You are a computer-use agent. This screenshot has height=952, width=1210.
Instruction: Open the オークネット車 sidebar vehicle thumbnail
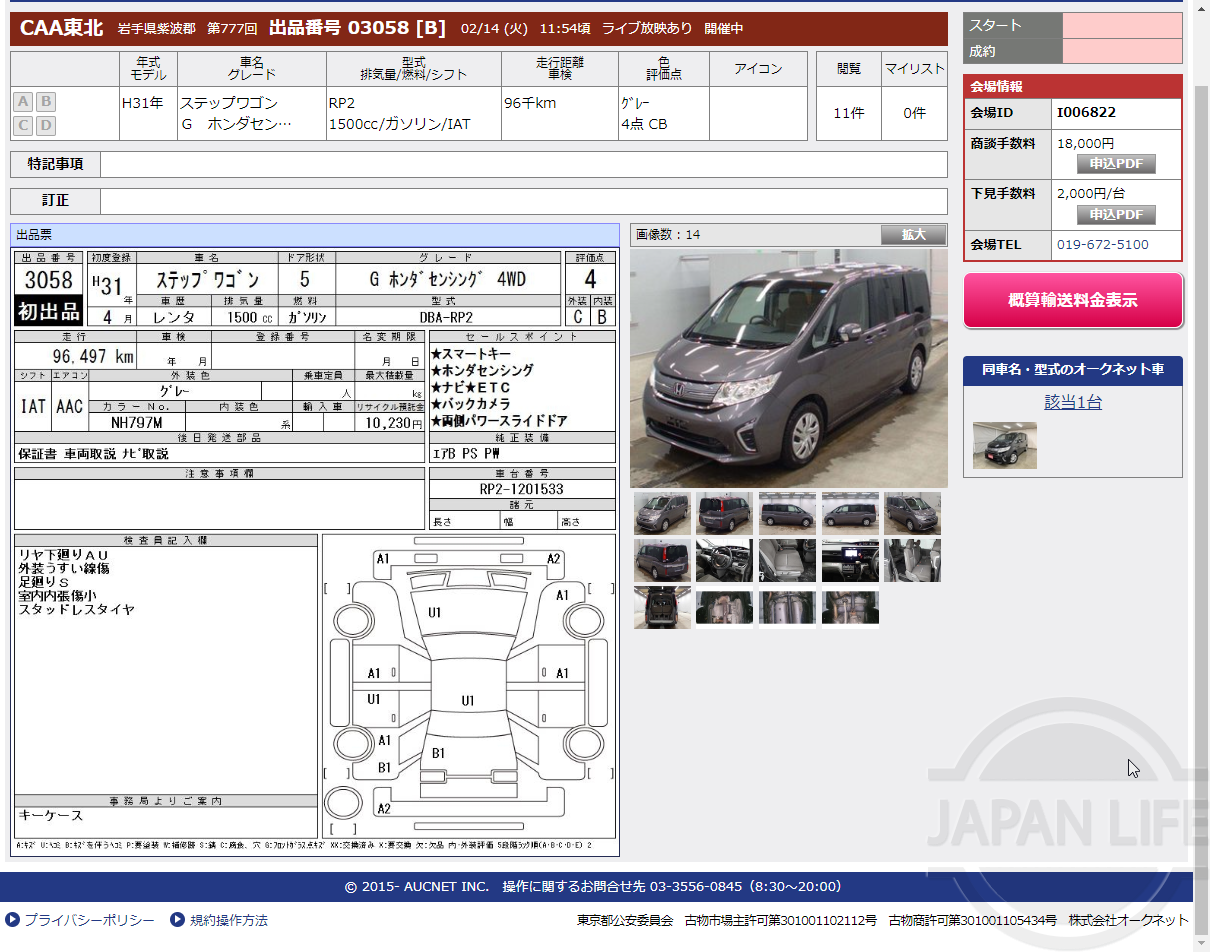tap(1004, 446)
